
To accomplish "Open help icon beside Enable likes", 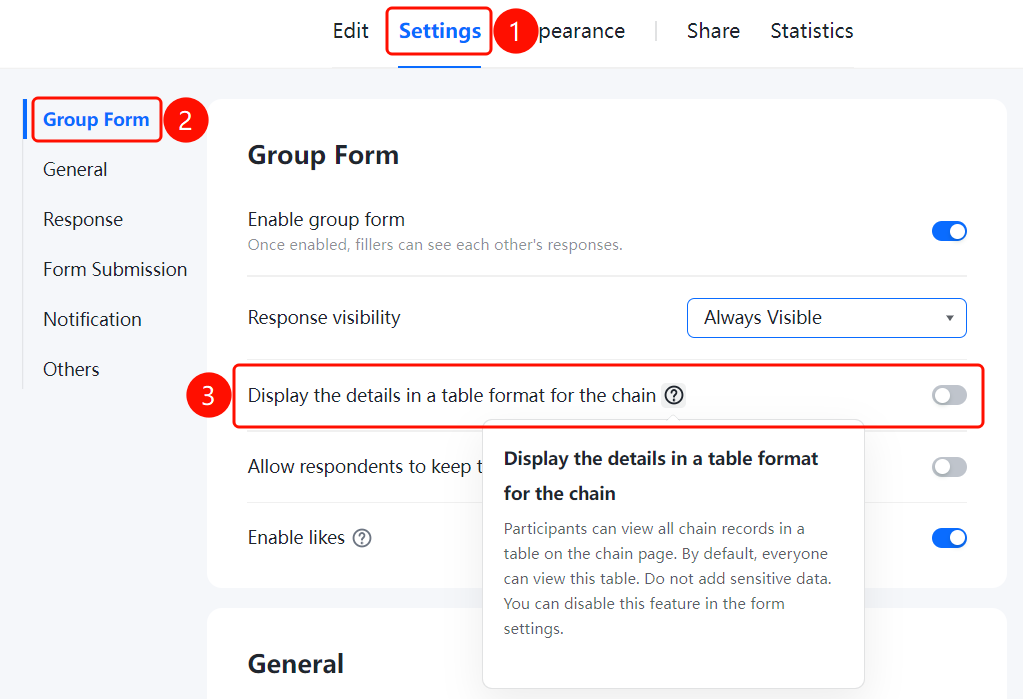I will point(362,538).
